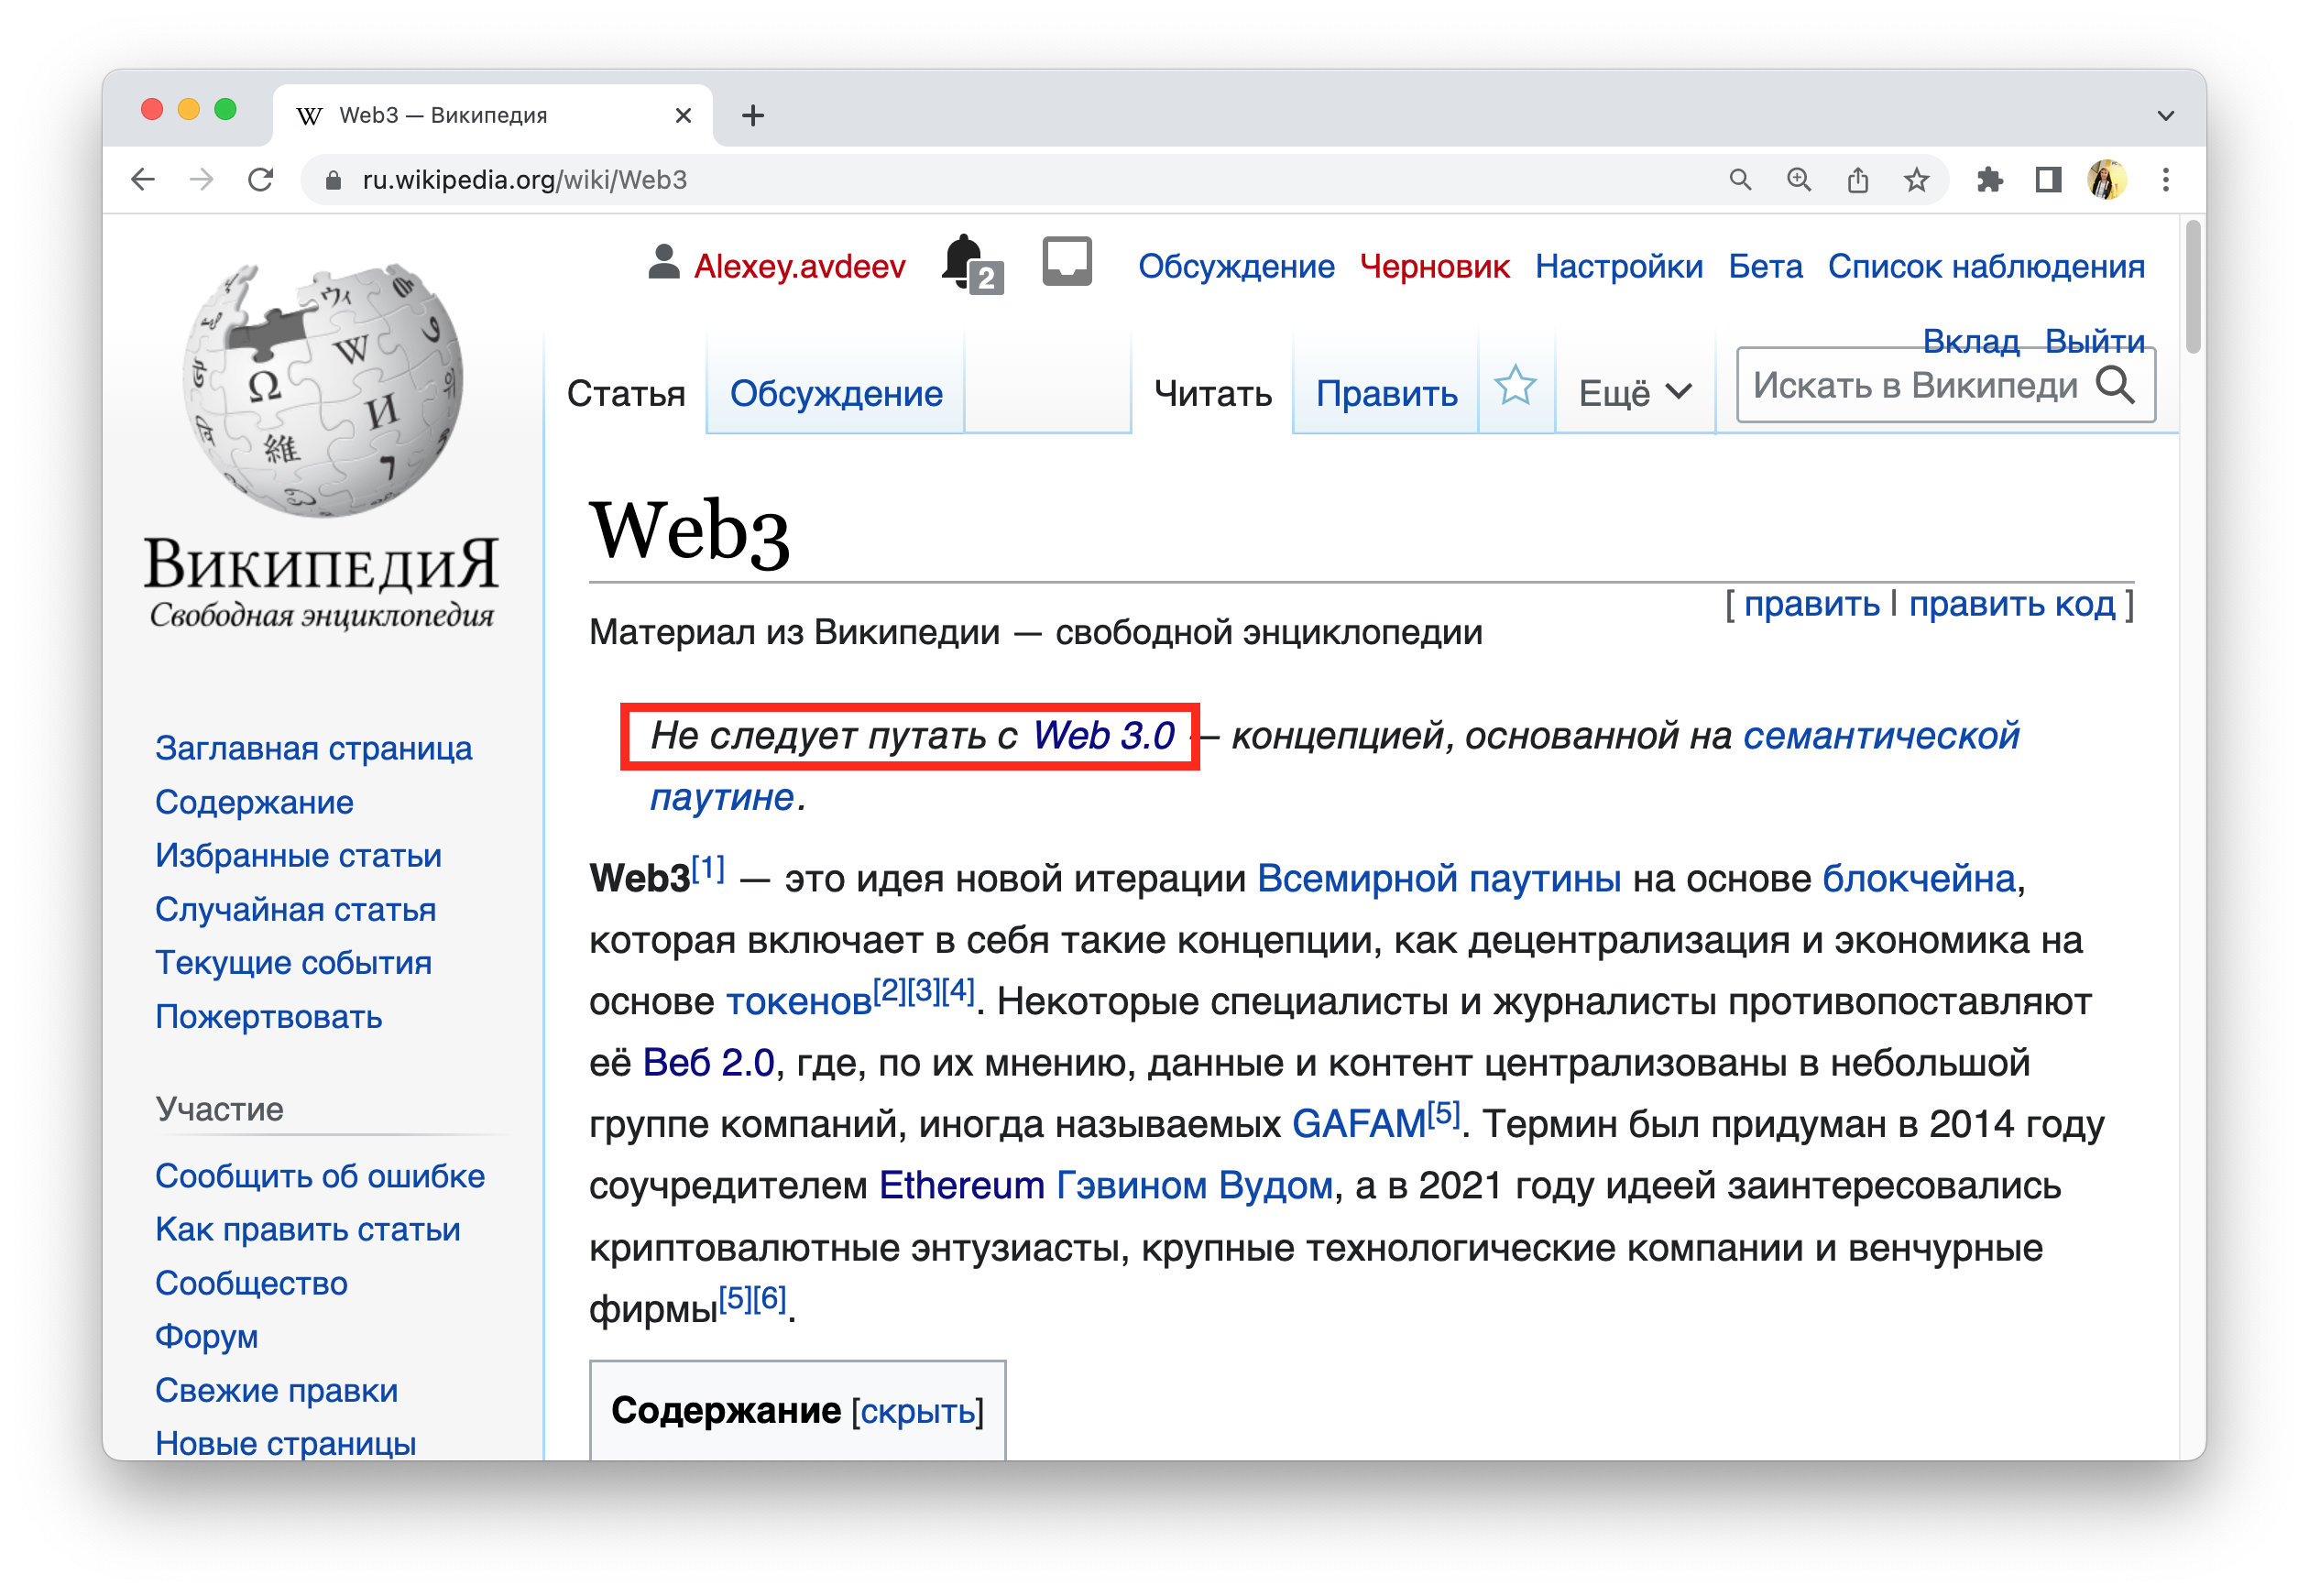Click the Wikipedia globe logo
The image size is (2309, 1596).
click(x=322, y=390)
